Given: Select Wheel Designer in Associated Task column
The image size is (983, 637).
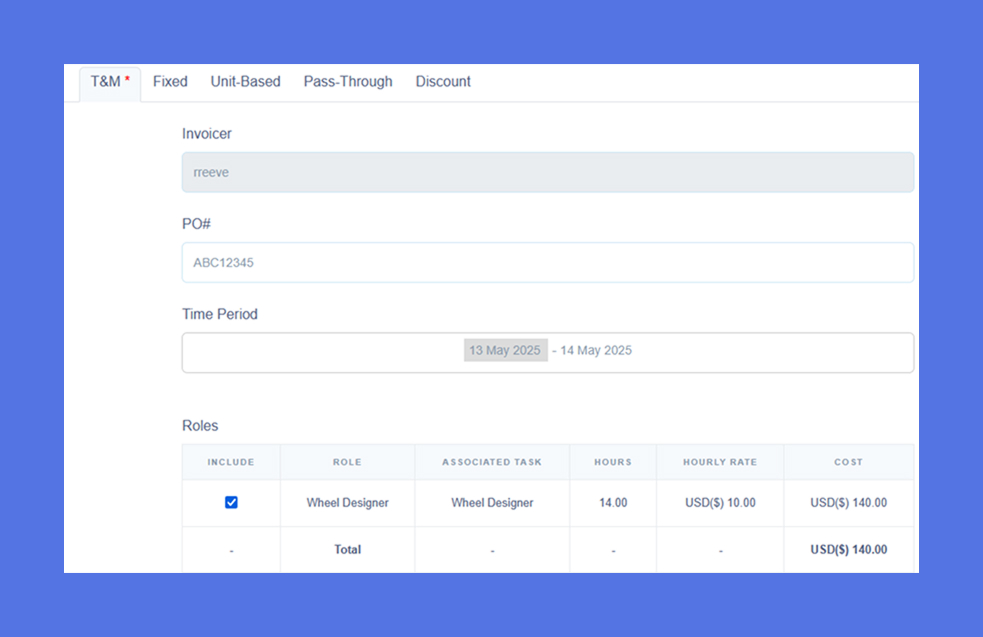Looking at the screenshot, I should pos(492,503).
